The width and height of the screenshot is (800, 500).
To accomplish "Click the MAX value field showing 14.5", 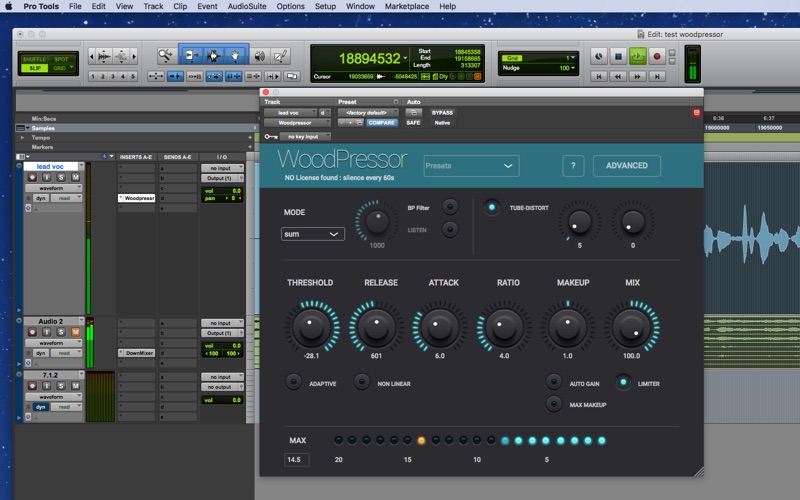I will pyautogui.click(x=296, y=460).
